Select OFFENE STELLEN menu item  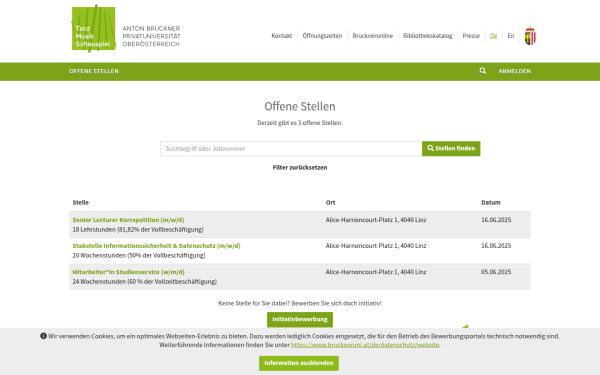pos(94,71)
